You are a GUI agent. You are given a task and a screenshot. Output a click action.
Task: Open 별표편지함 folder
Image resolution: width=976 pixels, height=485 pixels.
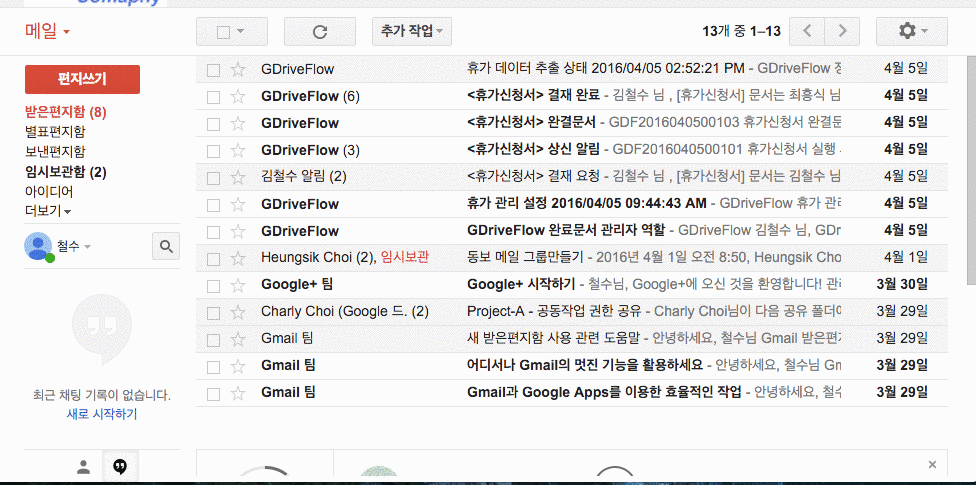55,132
